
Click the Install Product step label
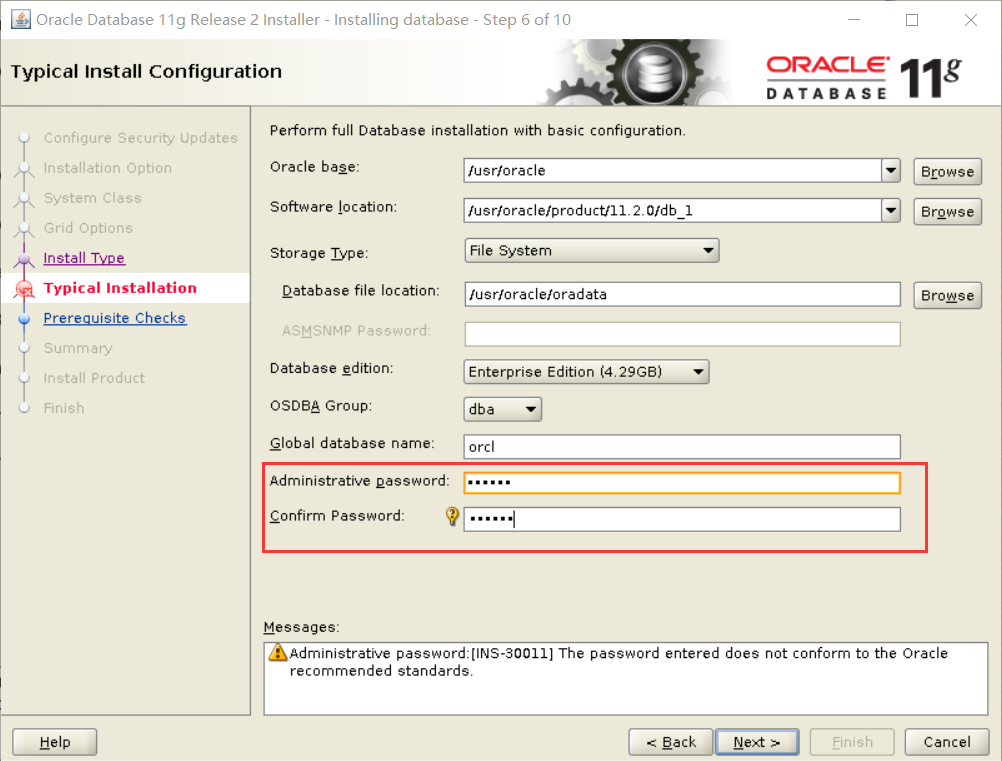click(94, 378)
